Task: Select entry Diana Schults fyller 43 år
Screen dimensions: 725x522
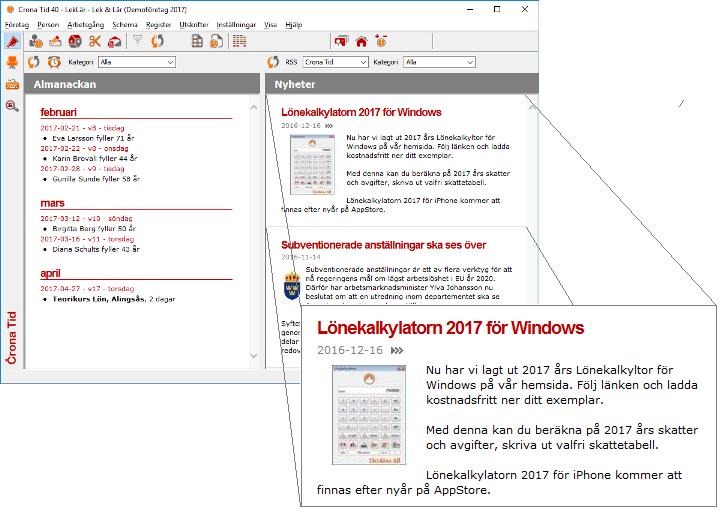Action: tap(96, 249)
